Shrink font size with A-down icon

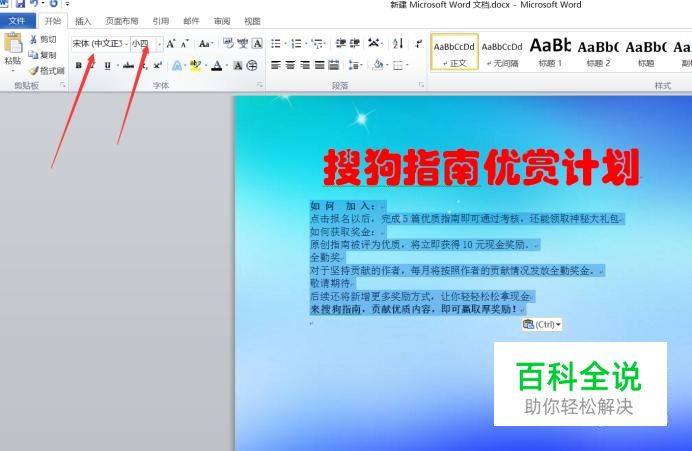click(x=184, y=43)
